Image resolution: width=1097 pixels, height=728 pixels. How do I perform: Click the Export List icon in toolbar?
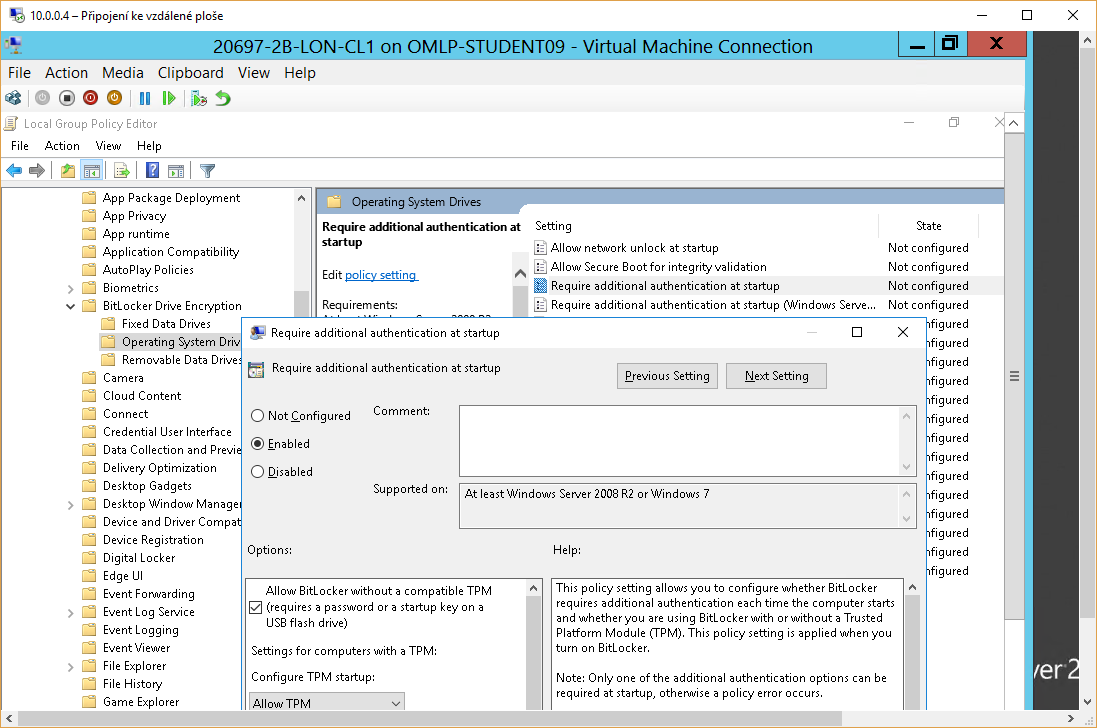pos(122,170)
